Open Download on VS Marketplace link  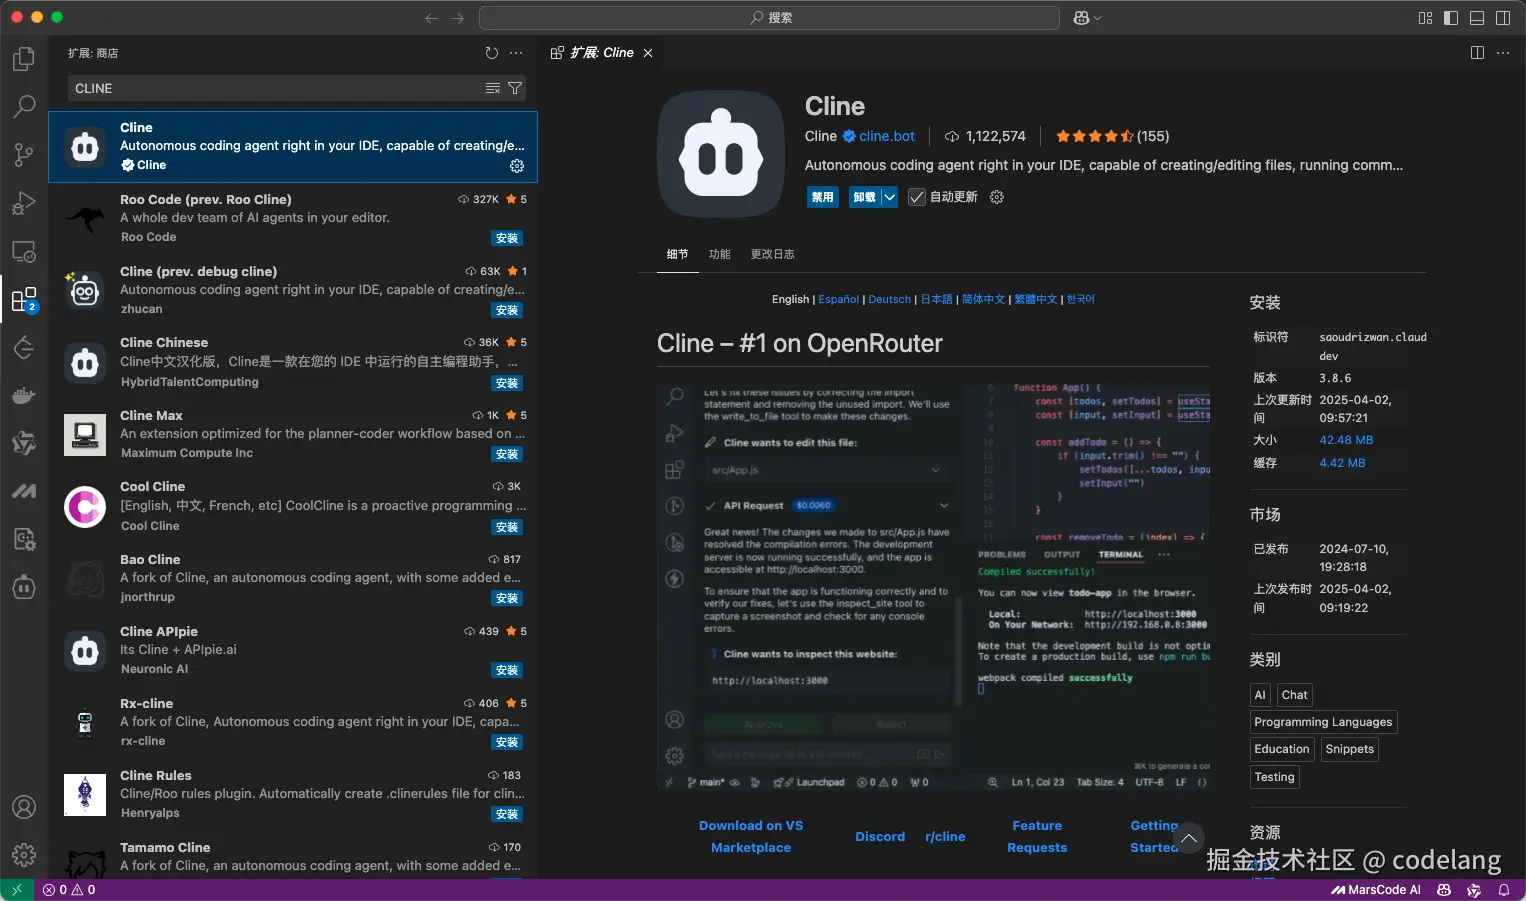[751, 836]
